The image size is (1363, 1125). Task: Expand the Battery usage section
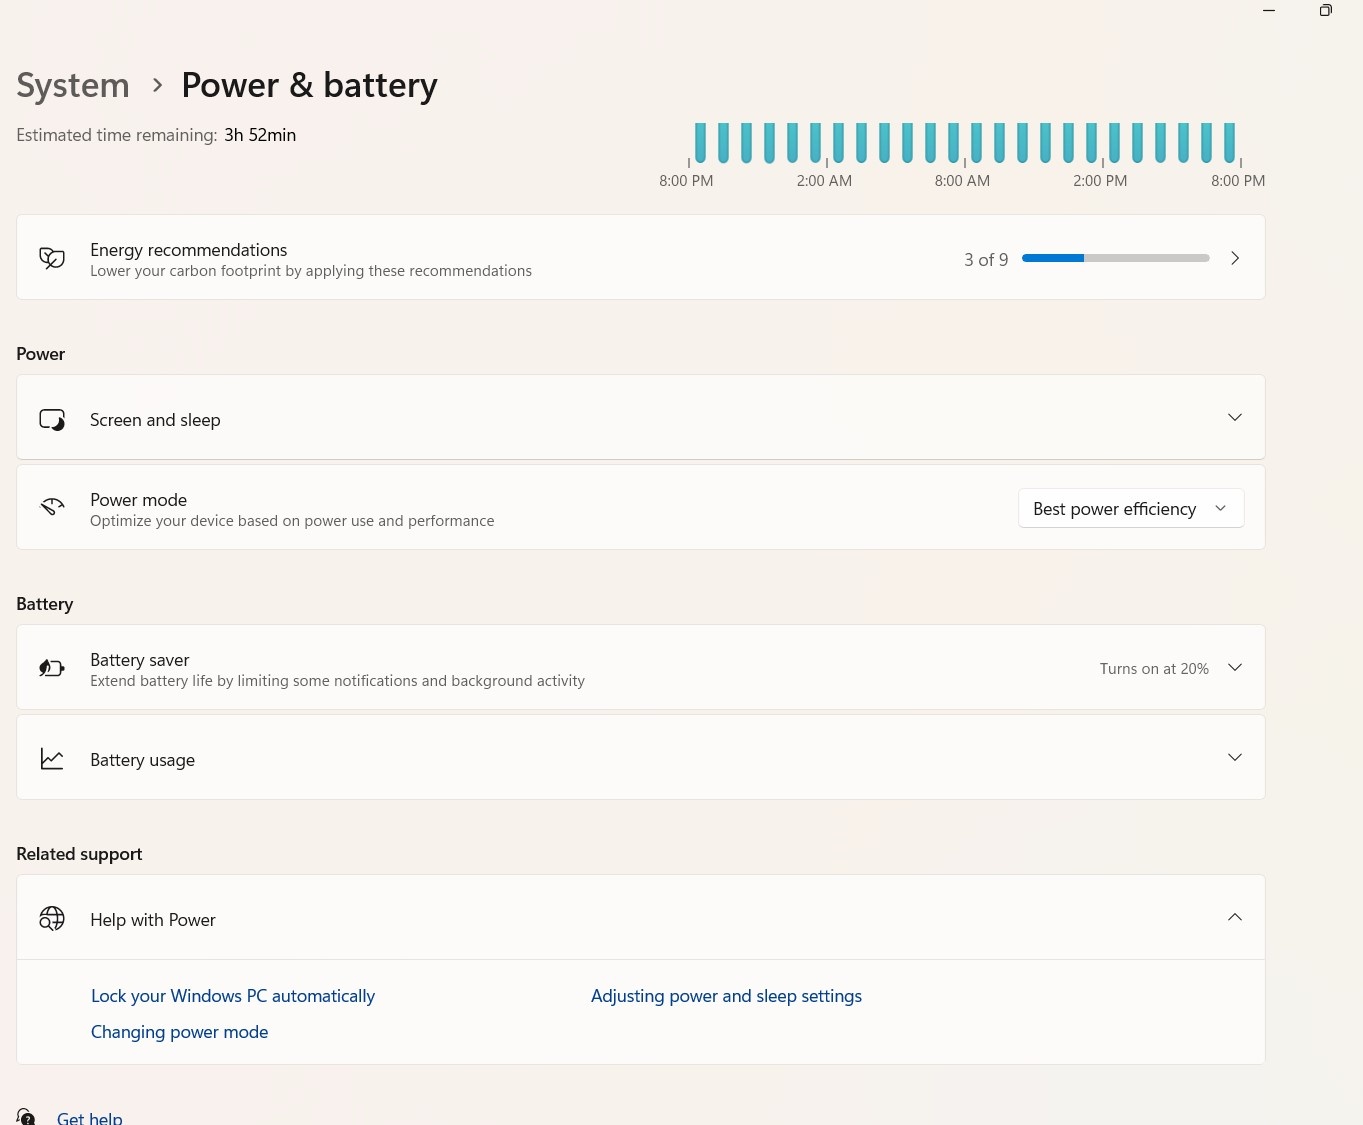1234,757
